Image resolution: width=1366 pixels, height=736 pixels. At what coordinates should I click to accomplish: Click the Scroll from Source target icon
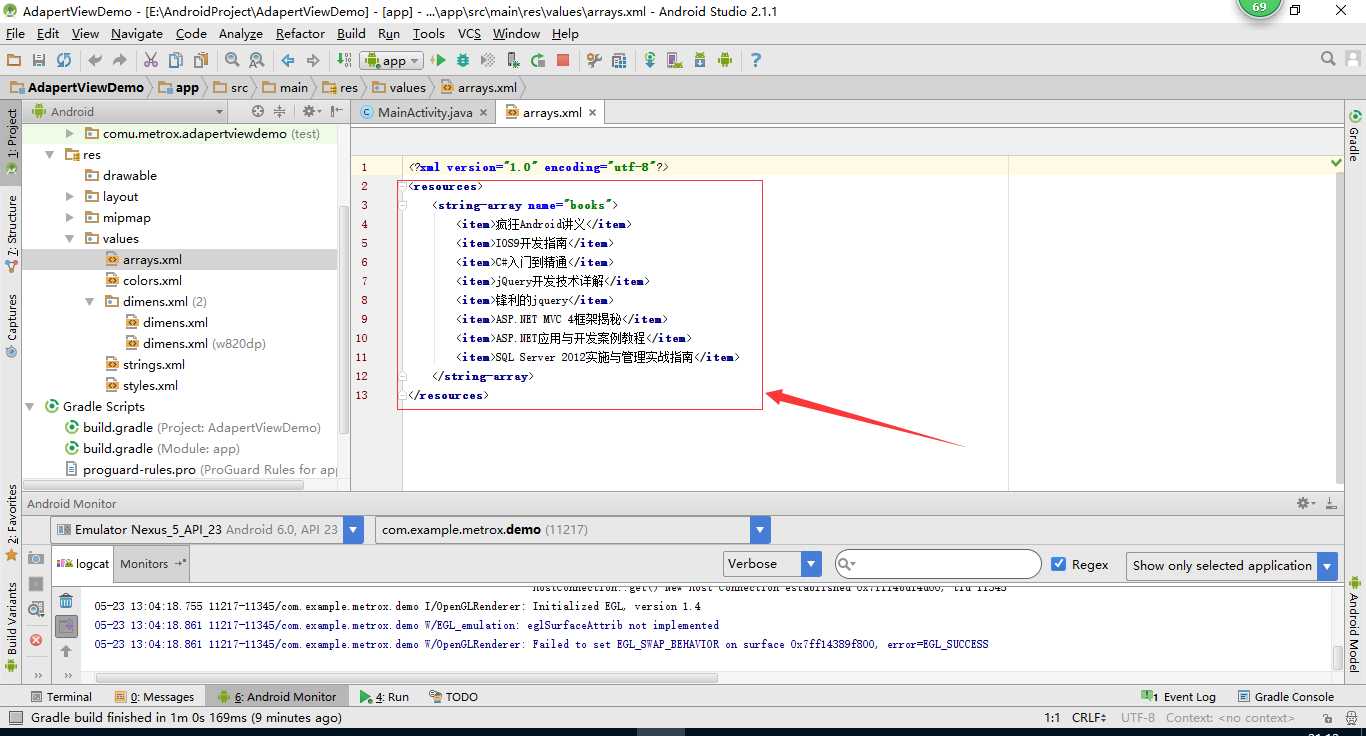[258, 112]
